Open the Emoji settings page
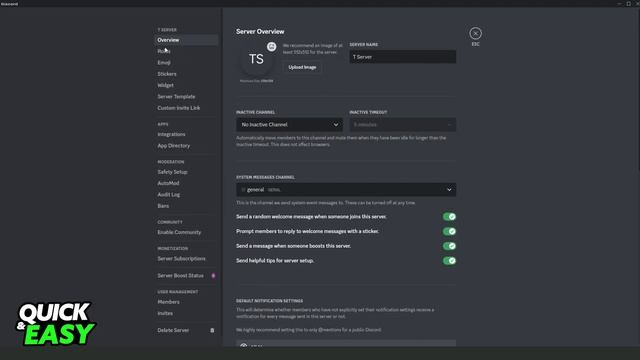 187,63
